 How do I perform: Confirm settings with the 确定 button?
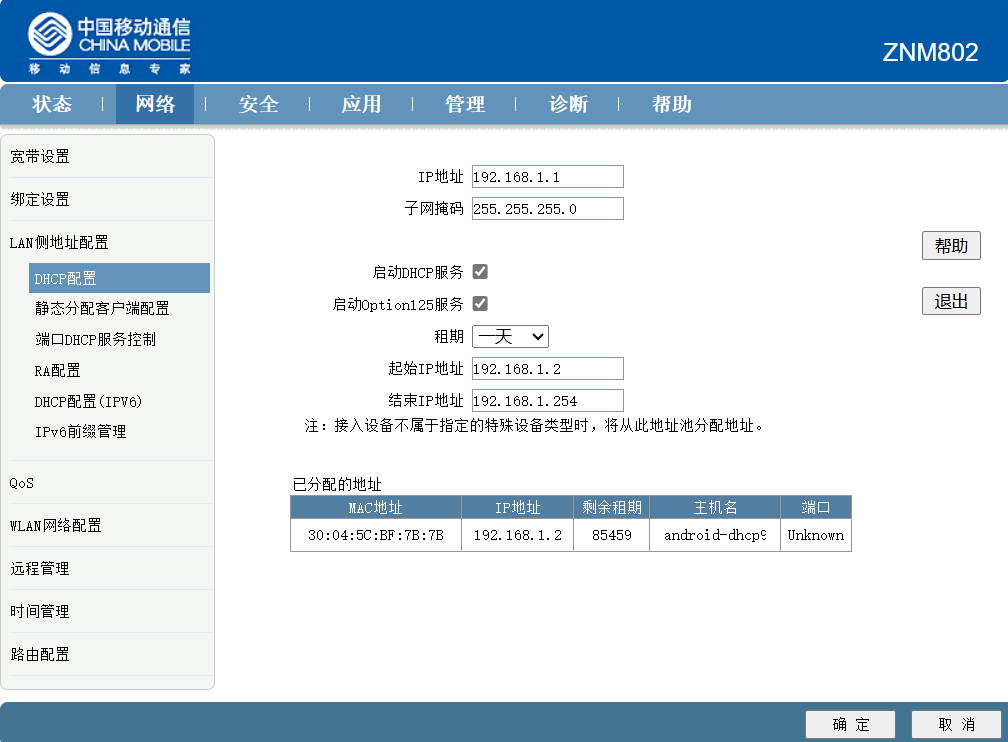click(x=850, y=724)
